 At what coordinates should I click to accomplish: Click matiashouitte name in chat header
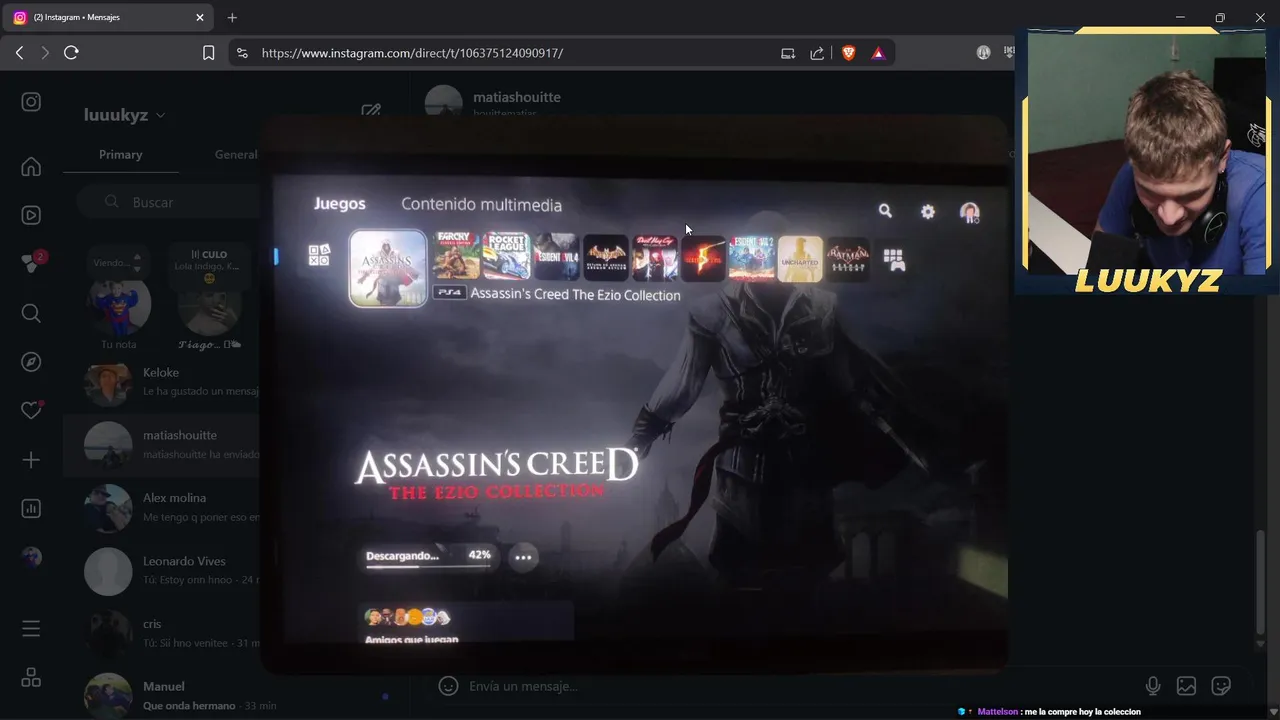point(517,97)
